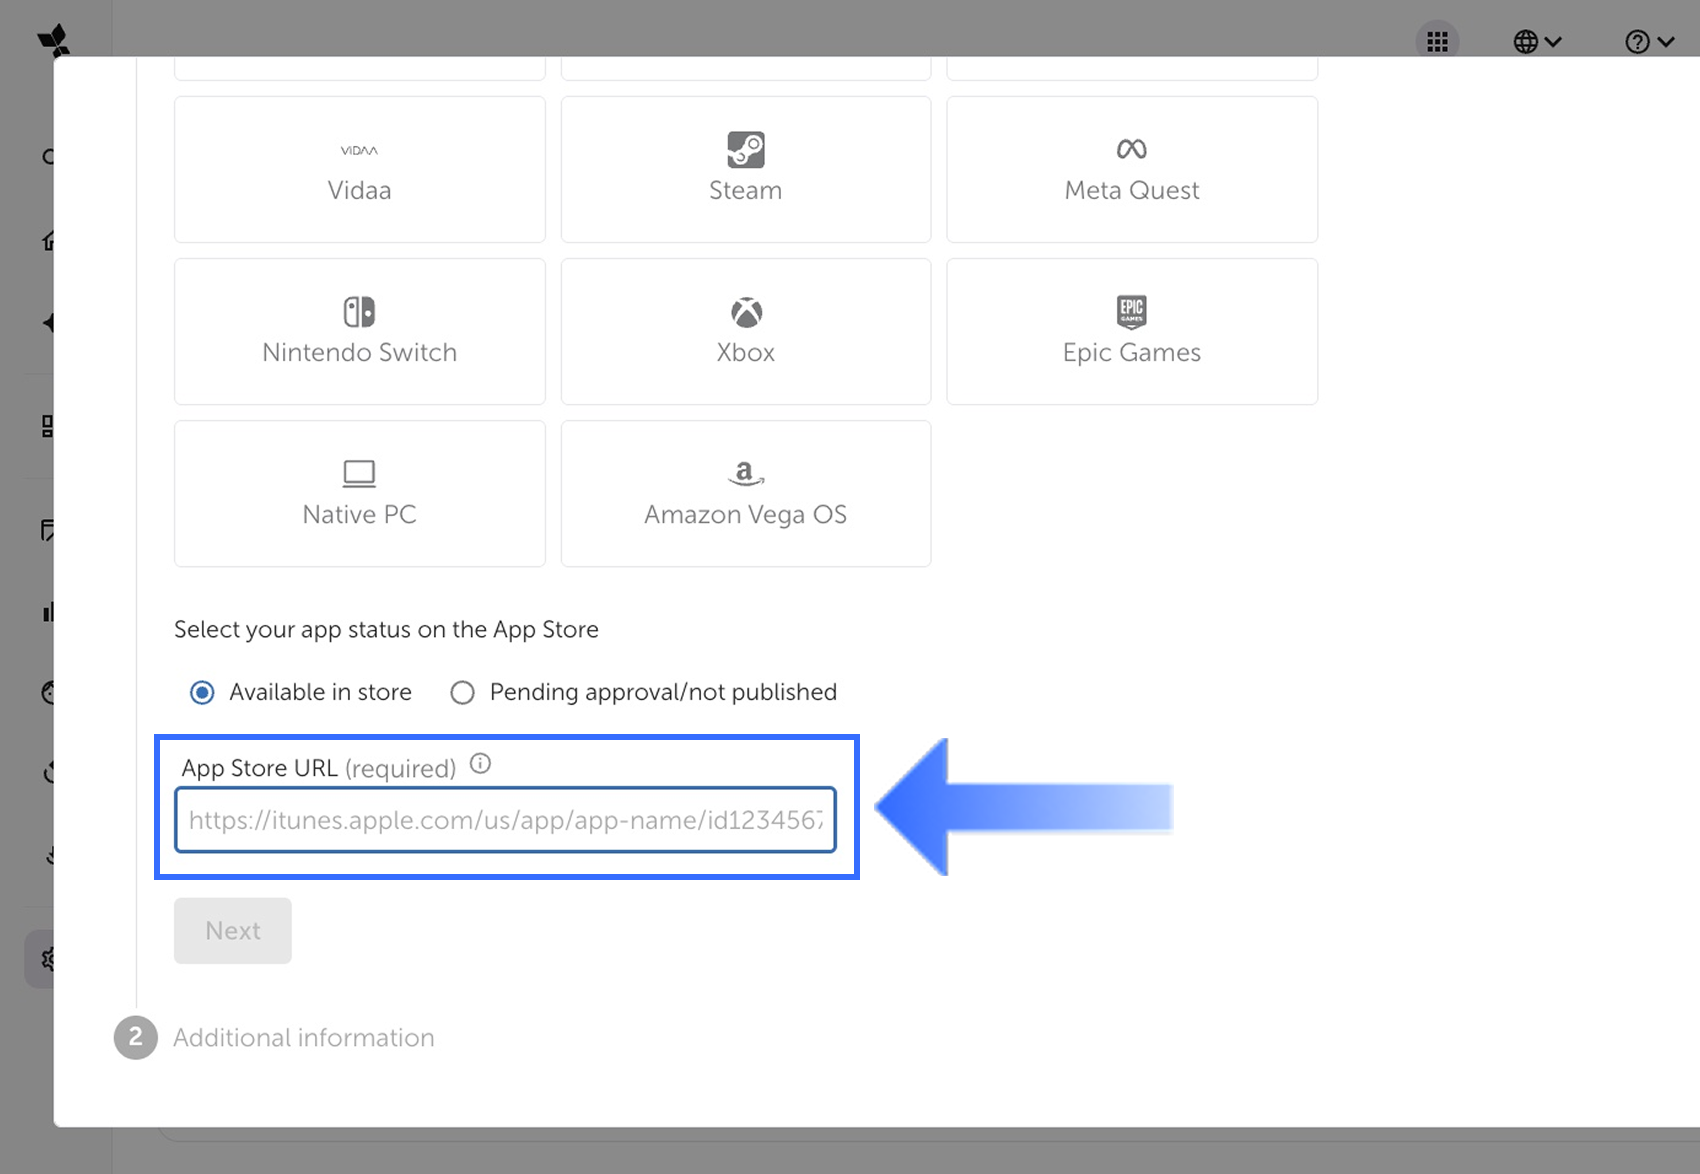The width and height of the screenshot is (1700, 1174).
Task: Choose the Amazon Vega OS tile
Action: point(745,493)
